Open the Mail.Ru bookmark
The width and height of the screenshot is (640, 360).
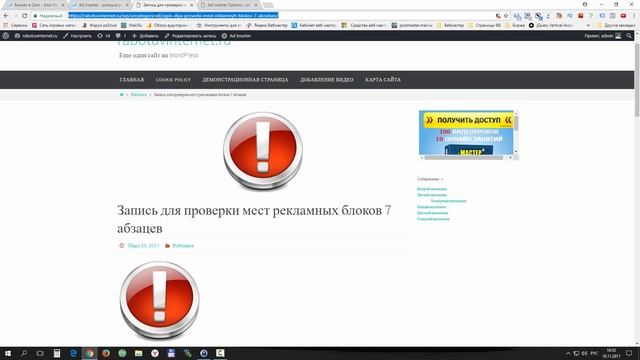[131, 25]
